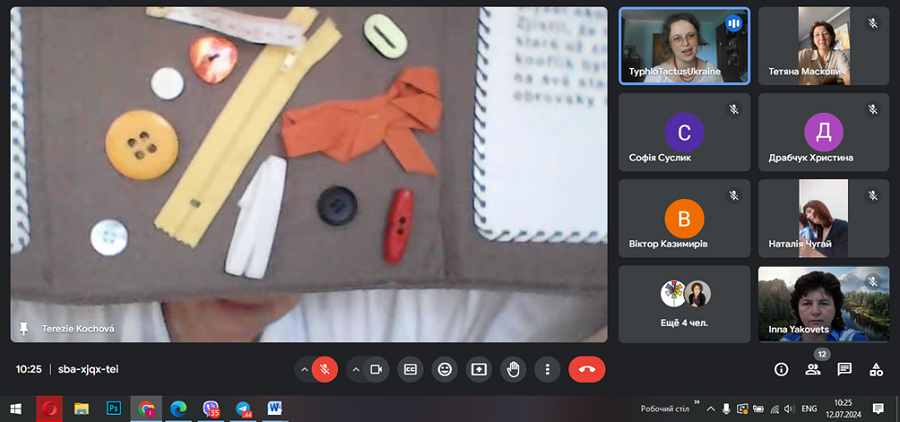The width and height of the screenshot is (900, 422).
Task: Click the 'Робочий стіл' toolbar label
Action: pyautogui.click(x=665, y=409)
